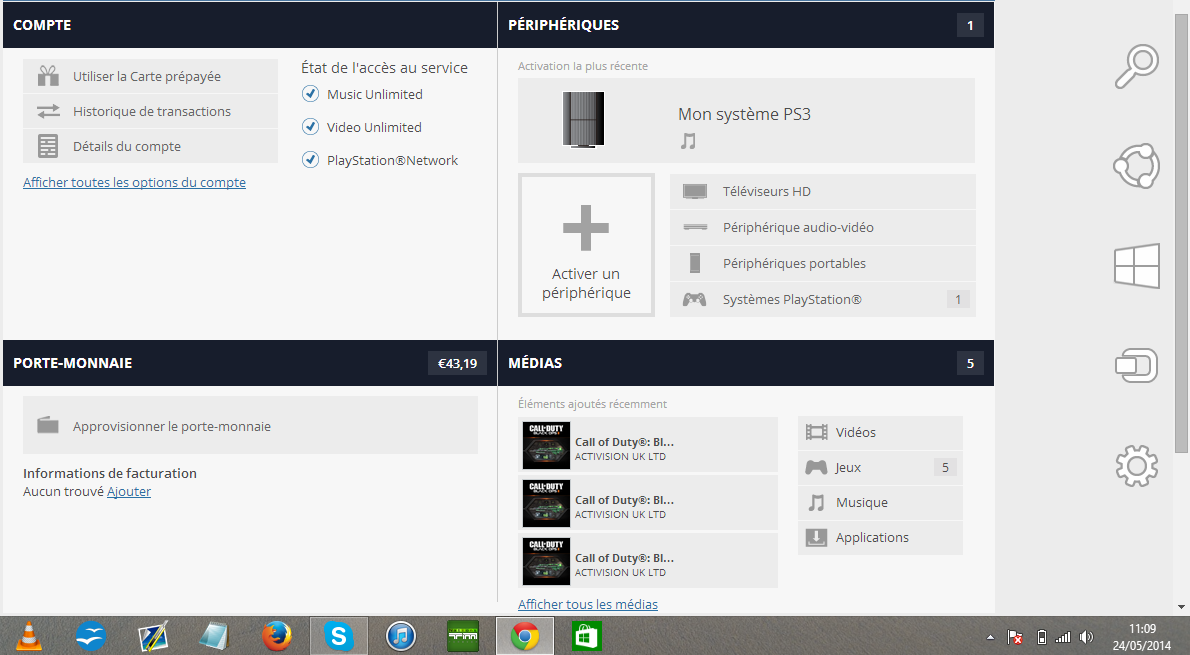
Task: Open Systèmes PlayStation category
Action: [x=823, y=299]
